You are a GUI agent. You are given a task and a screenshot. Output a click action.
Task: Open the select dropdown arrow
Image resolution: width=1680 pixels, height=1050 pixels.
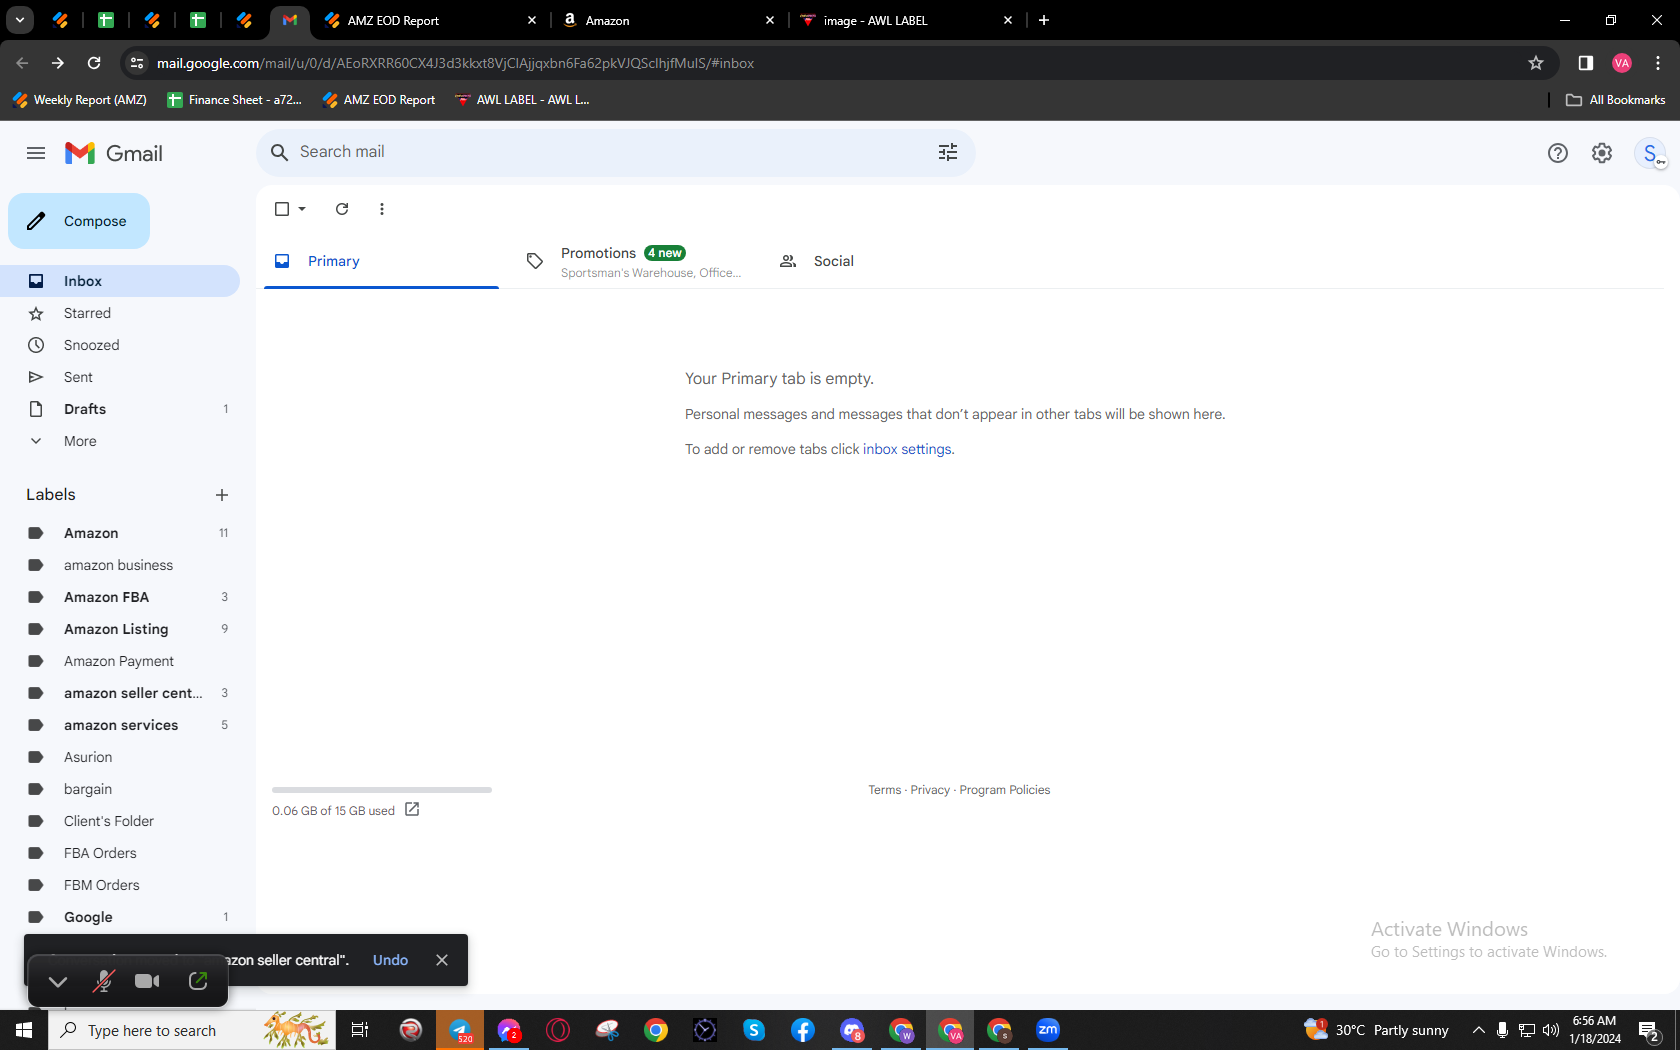tap(302, 209)
